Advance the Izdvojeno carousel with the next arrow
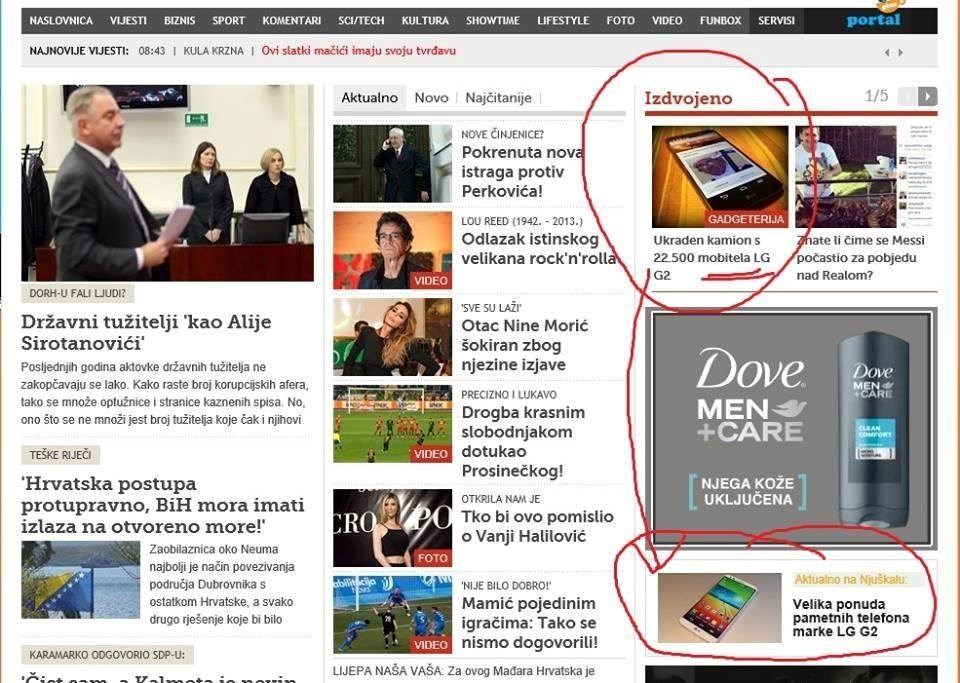960x683 pixels. click(x=929, y=96)
